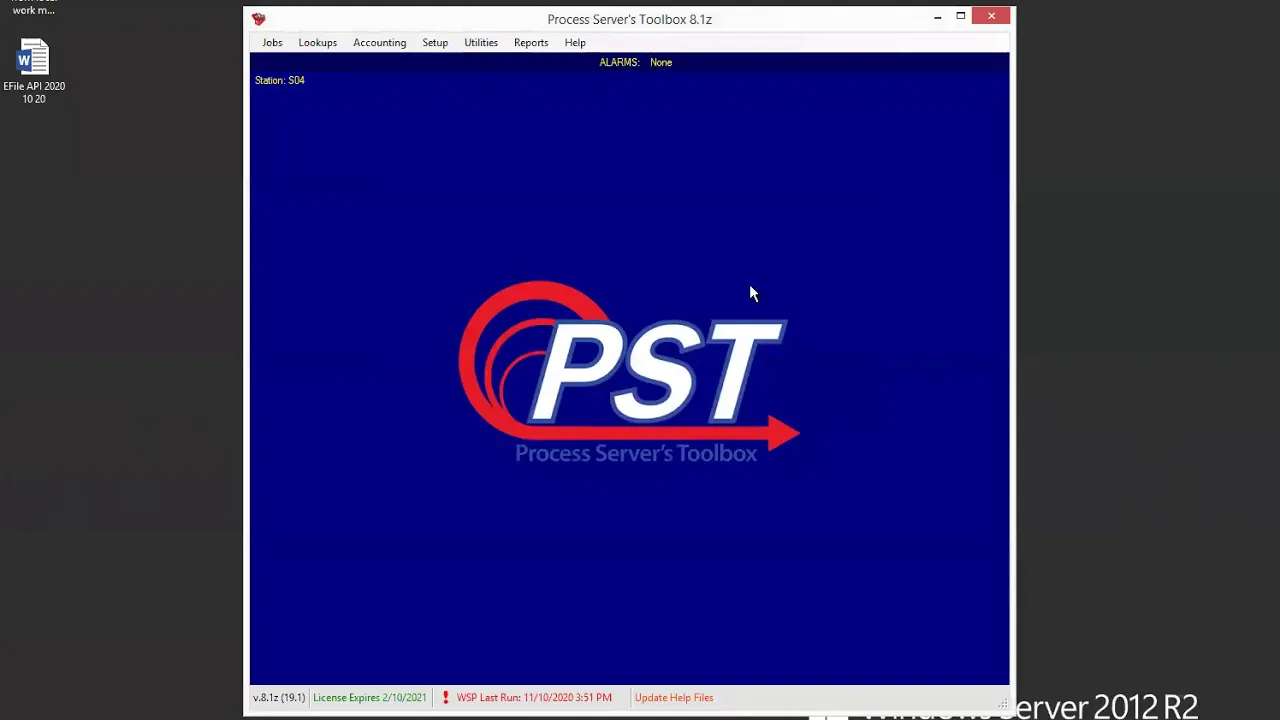
Task: Open the Lookups menu
Action: click(x=317, y=43)
